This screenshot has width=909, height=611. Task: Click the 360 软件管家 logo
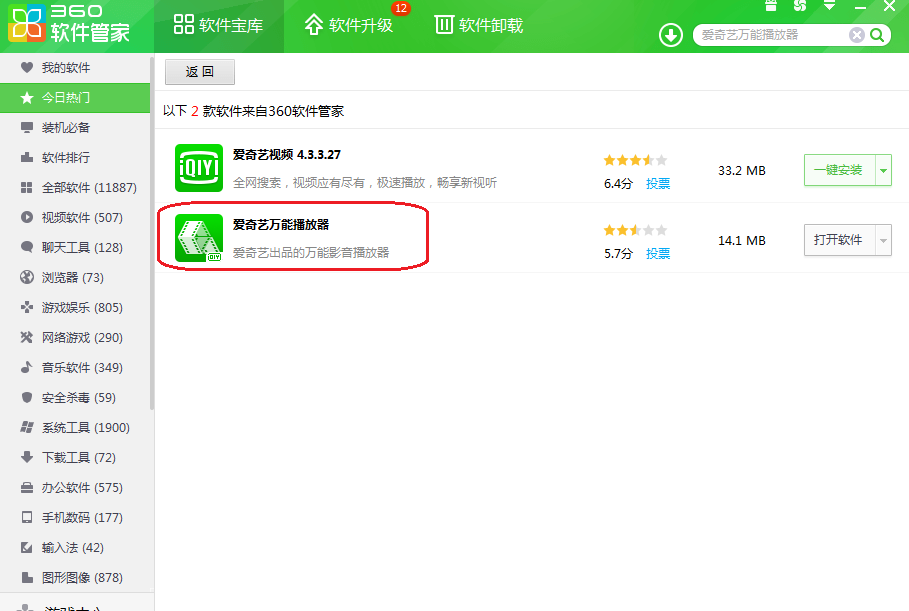pyautogui.click(x=70, y=24)
